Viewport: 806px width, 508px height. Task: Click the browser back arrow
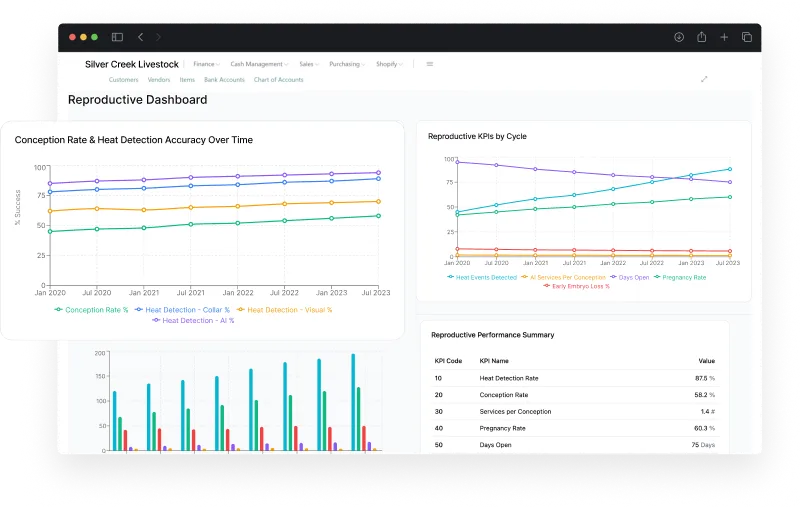point(140,37)
